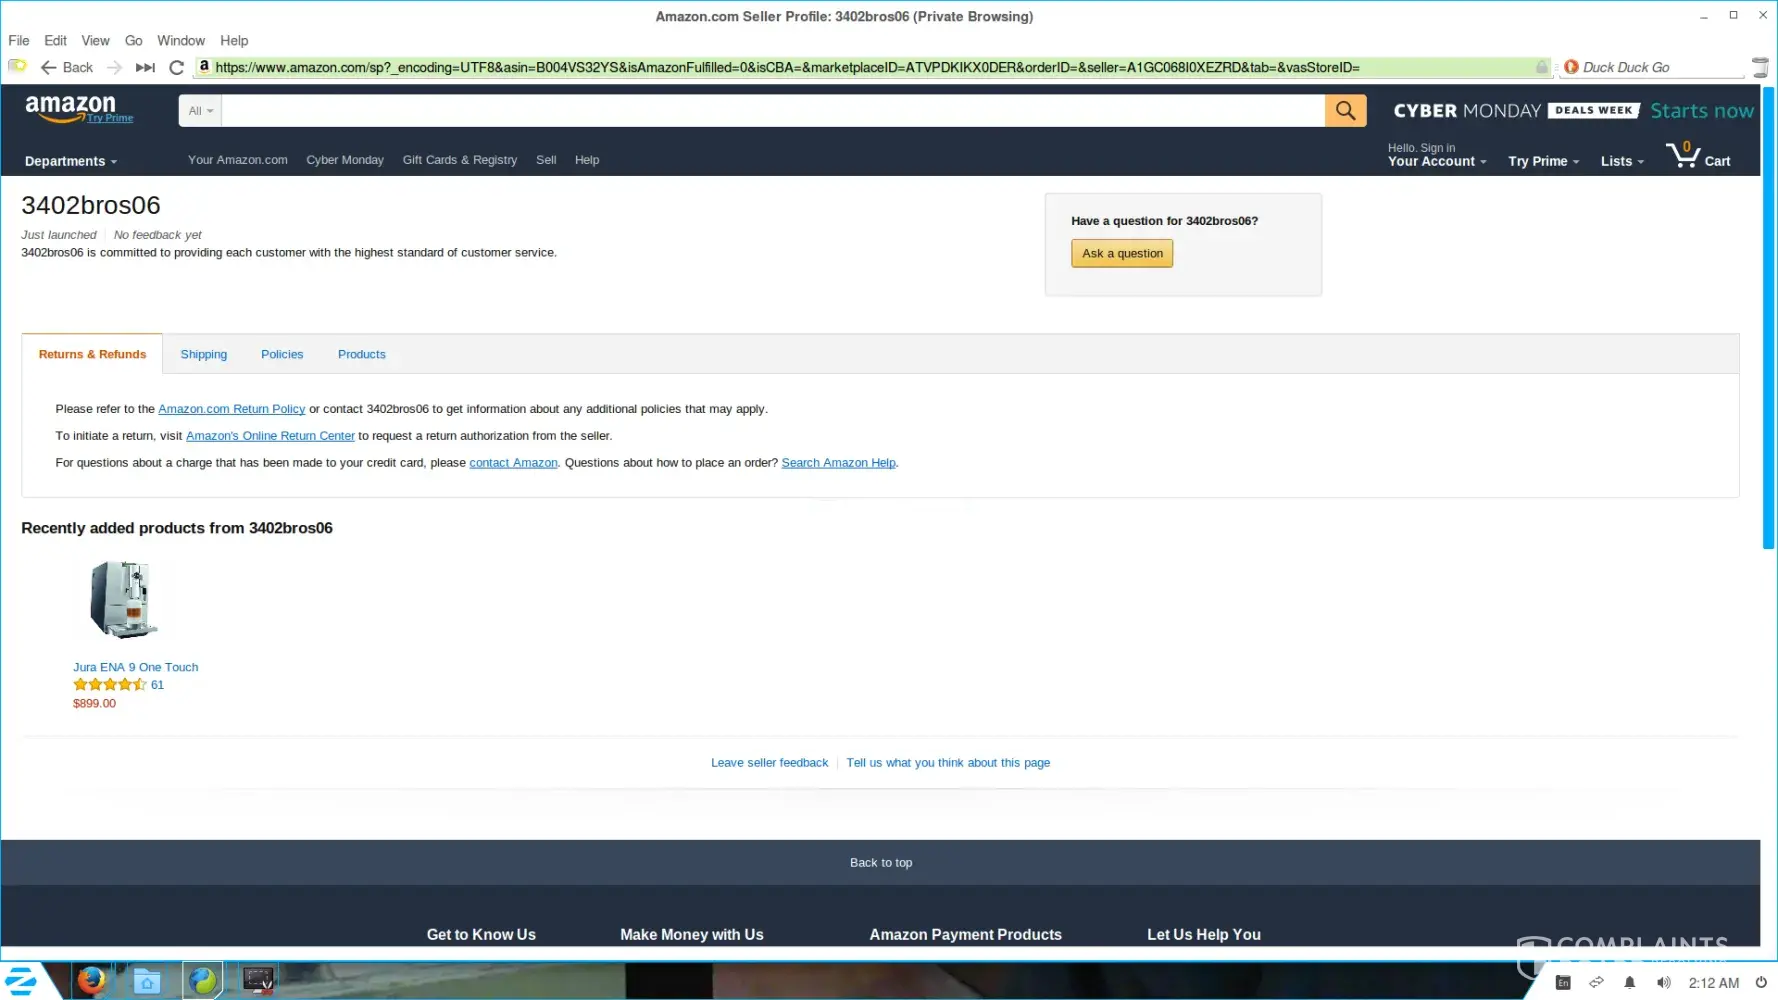Open the Cyber Monday nav link

click(x=345, y=160)
